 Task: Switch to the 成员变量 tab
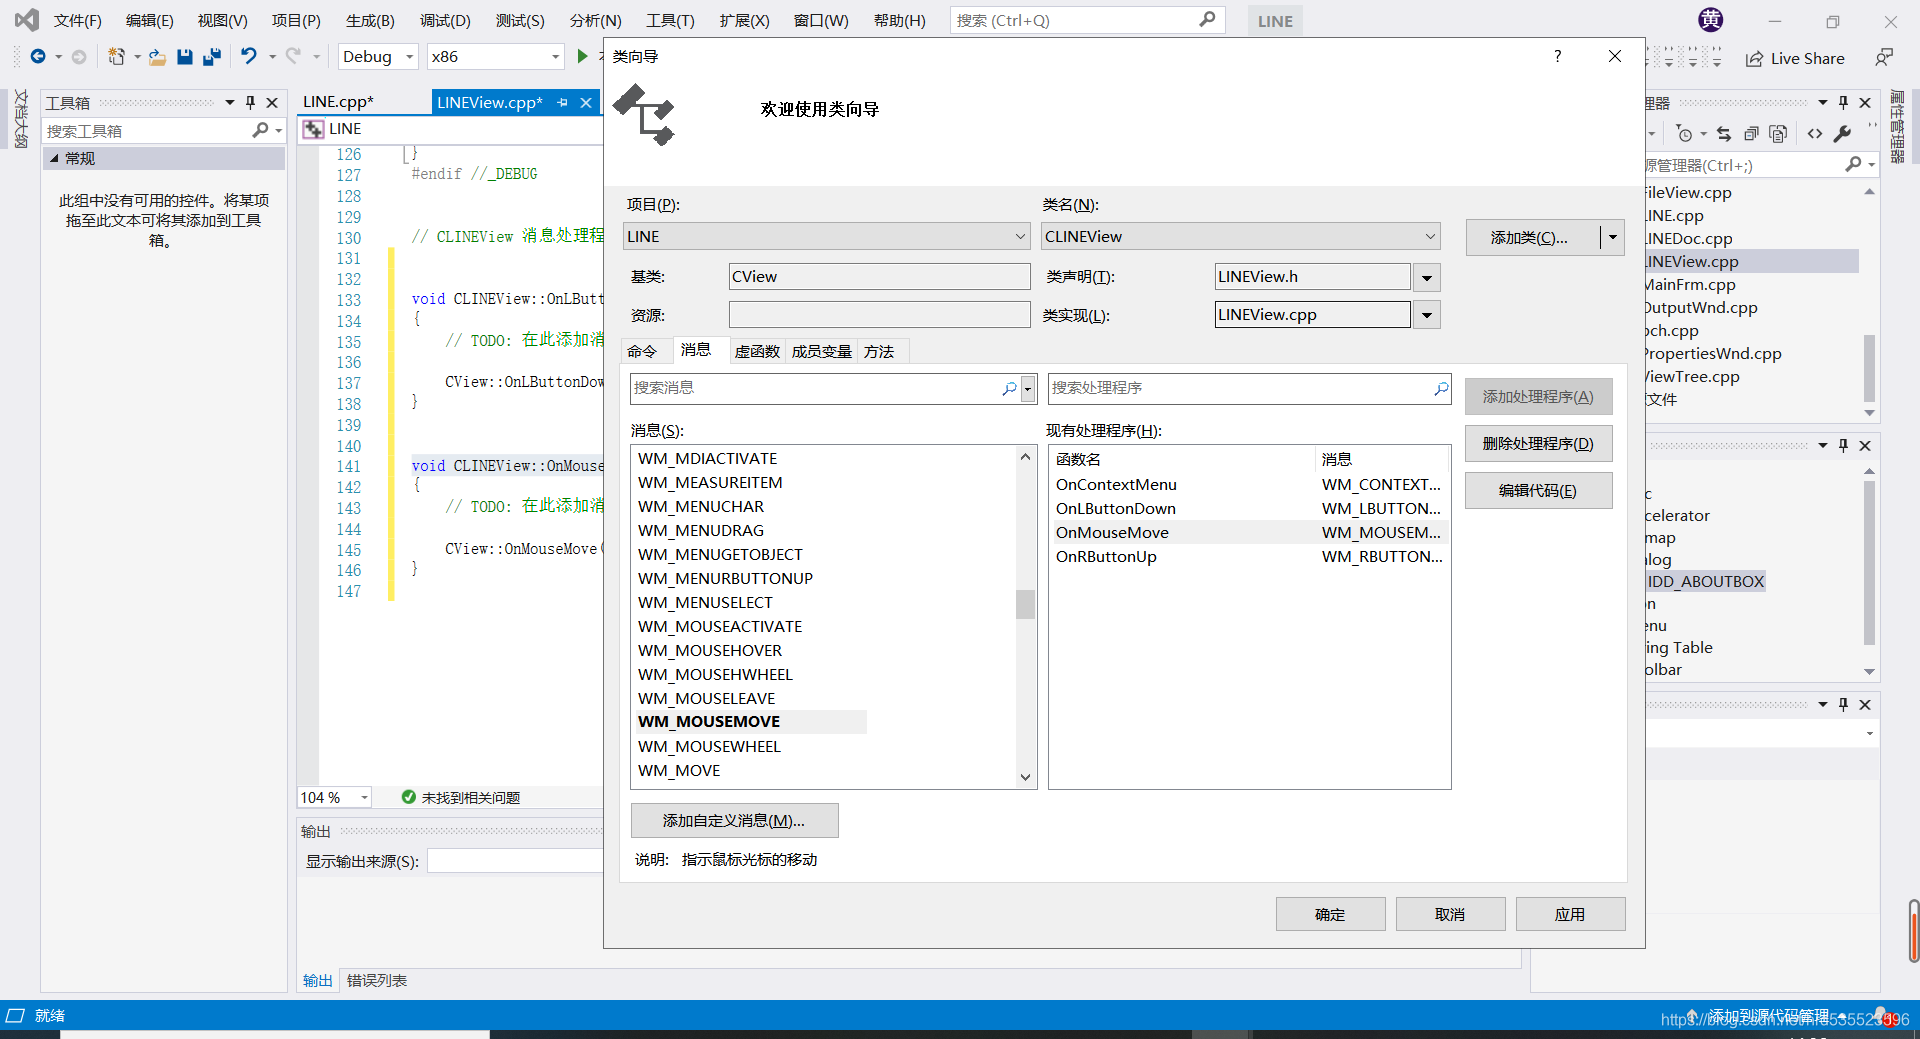[822, 351]
